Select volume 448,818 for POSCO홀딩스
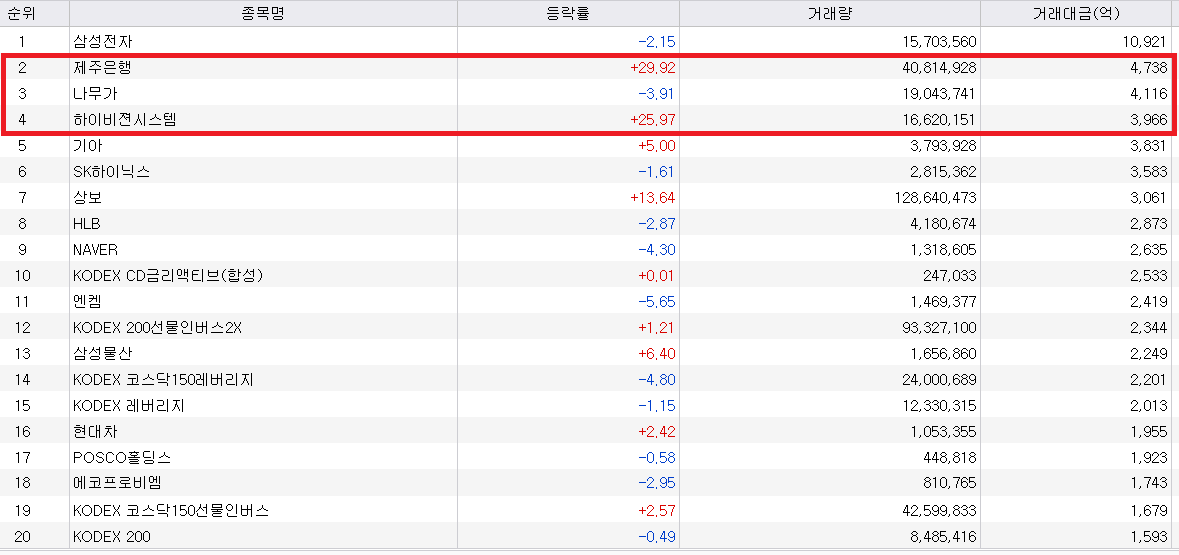This screenshot has height=555, width=1179. [x=950, y=458]
